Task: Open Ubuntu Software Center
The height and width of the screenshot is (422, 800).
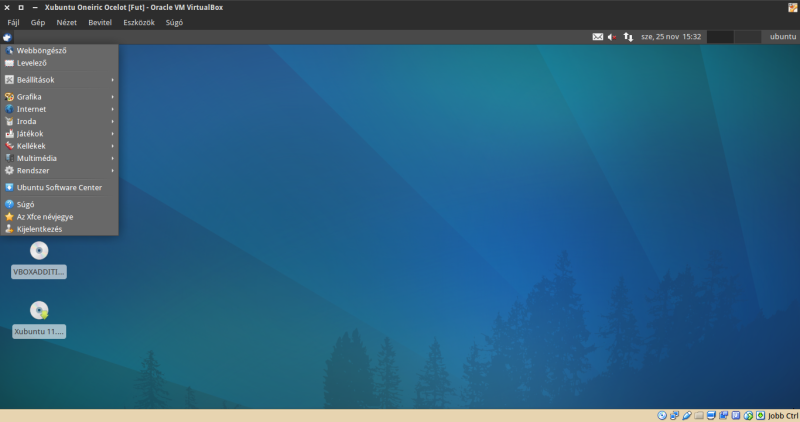Action: (x=60, y=187)
